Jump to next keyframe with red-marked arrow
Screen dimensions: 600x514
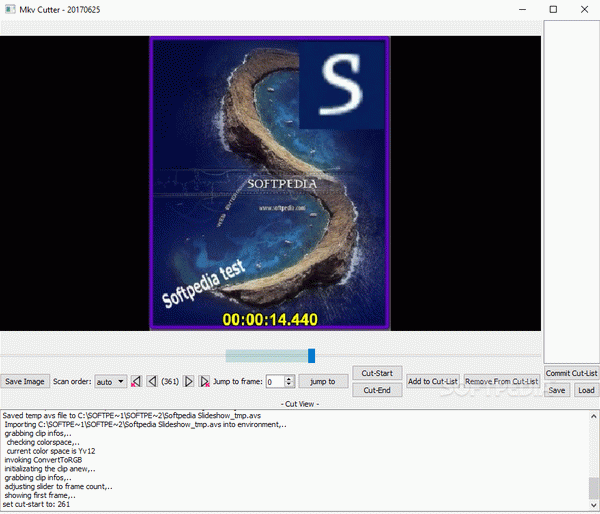[x=205, y=381]
